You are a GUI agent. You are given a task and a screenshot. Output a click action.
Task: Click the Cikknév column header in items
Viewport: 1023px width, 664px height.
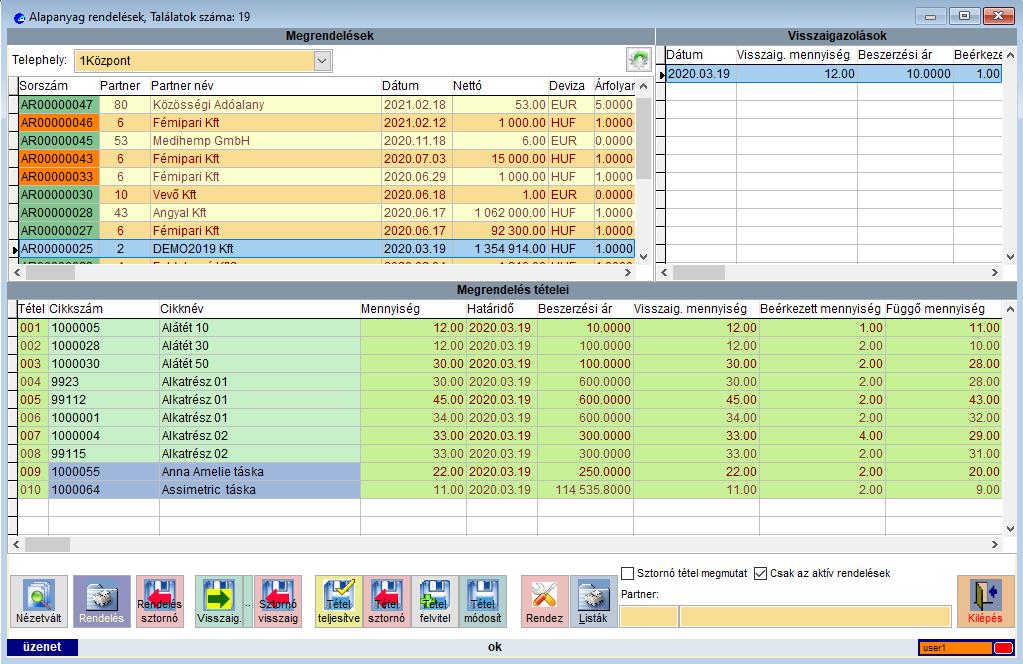pyautogui.click(x=260, y=309)
